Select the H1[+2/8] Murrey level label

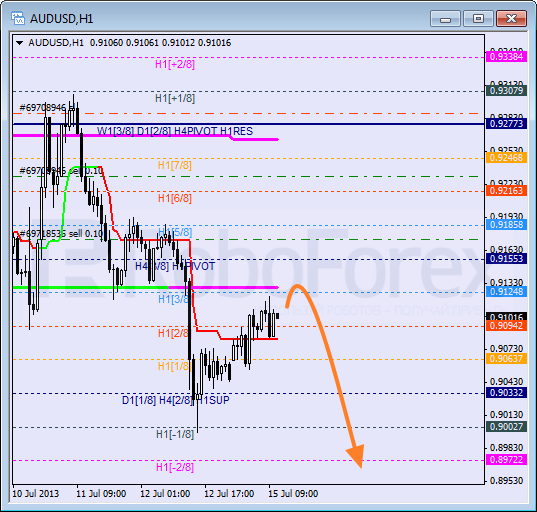tap(175, 64)
